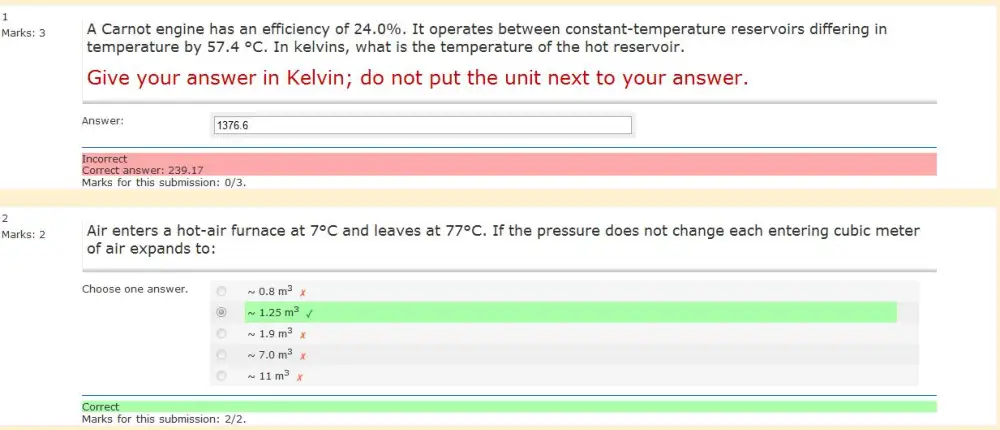1000x430 pixels.
Task: Click the green Correct feedback banner
Action: 509,406
